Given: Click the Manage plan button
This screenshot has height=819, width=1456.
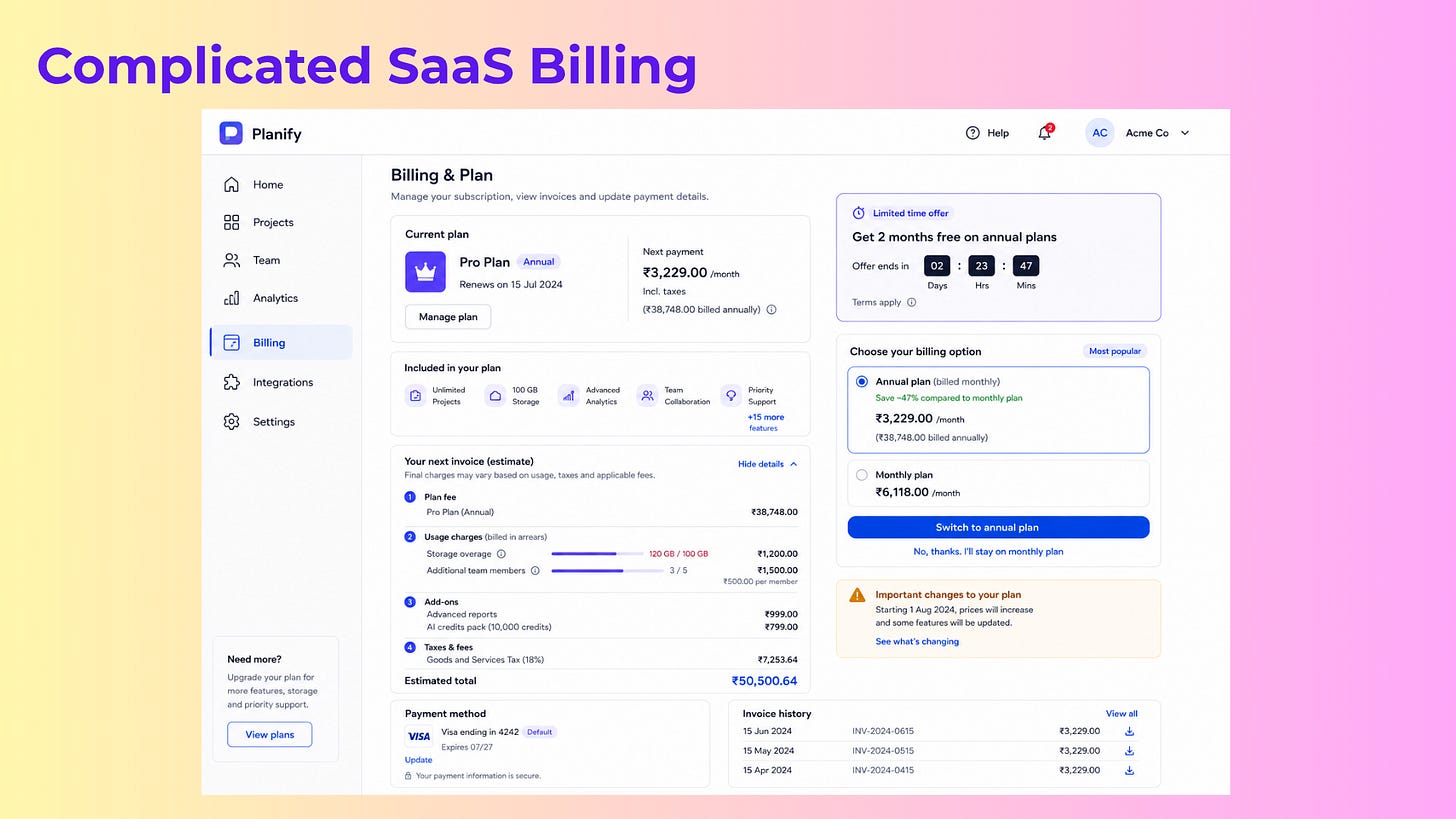Looking at the screenshot, I should point(448,317).
